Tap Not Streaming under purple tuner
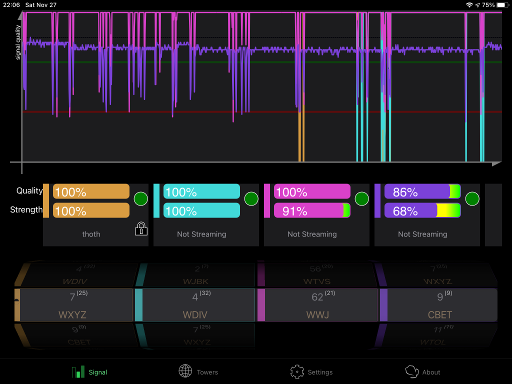Screen dimensions: 512x384 (x=423, y=234)
